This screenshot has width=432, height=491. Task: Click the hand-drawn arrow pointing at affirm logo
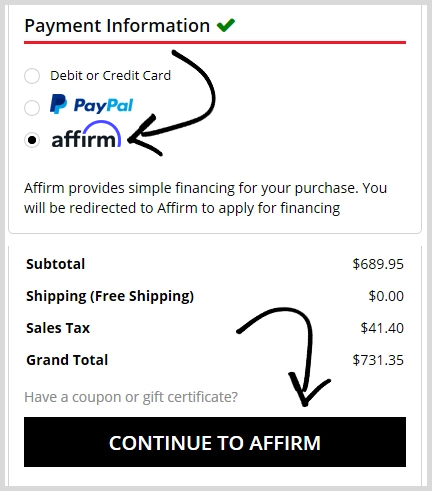coord(172,103)
